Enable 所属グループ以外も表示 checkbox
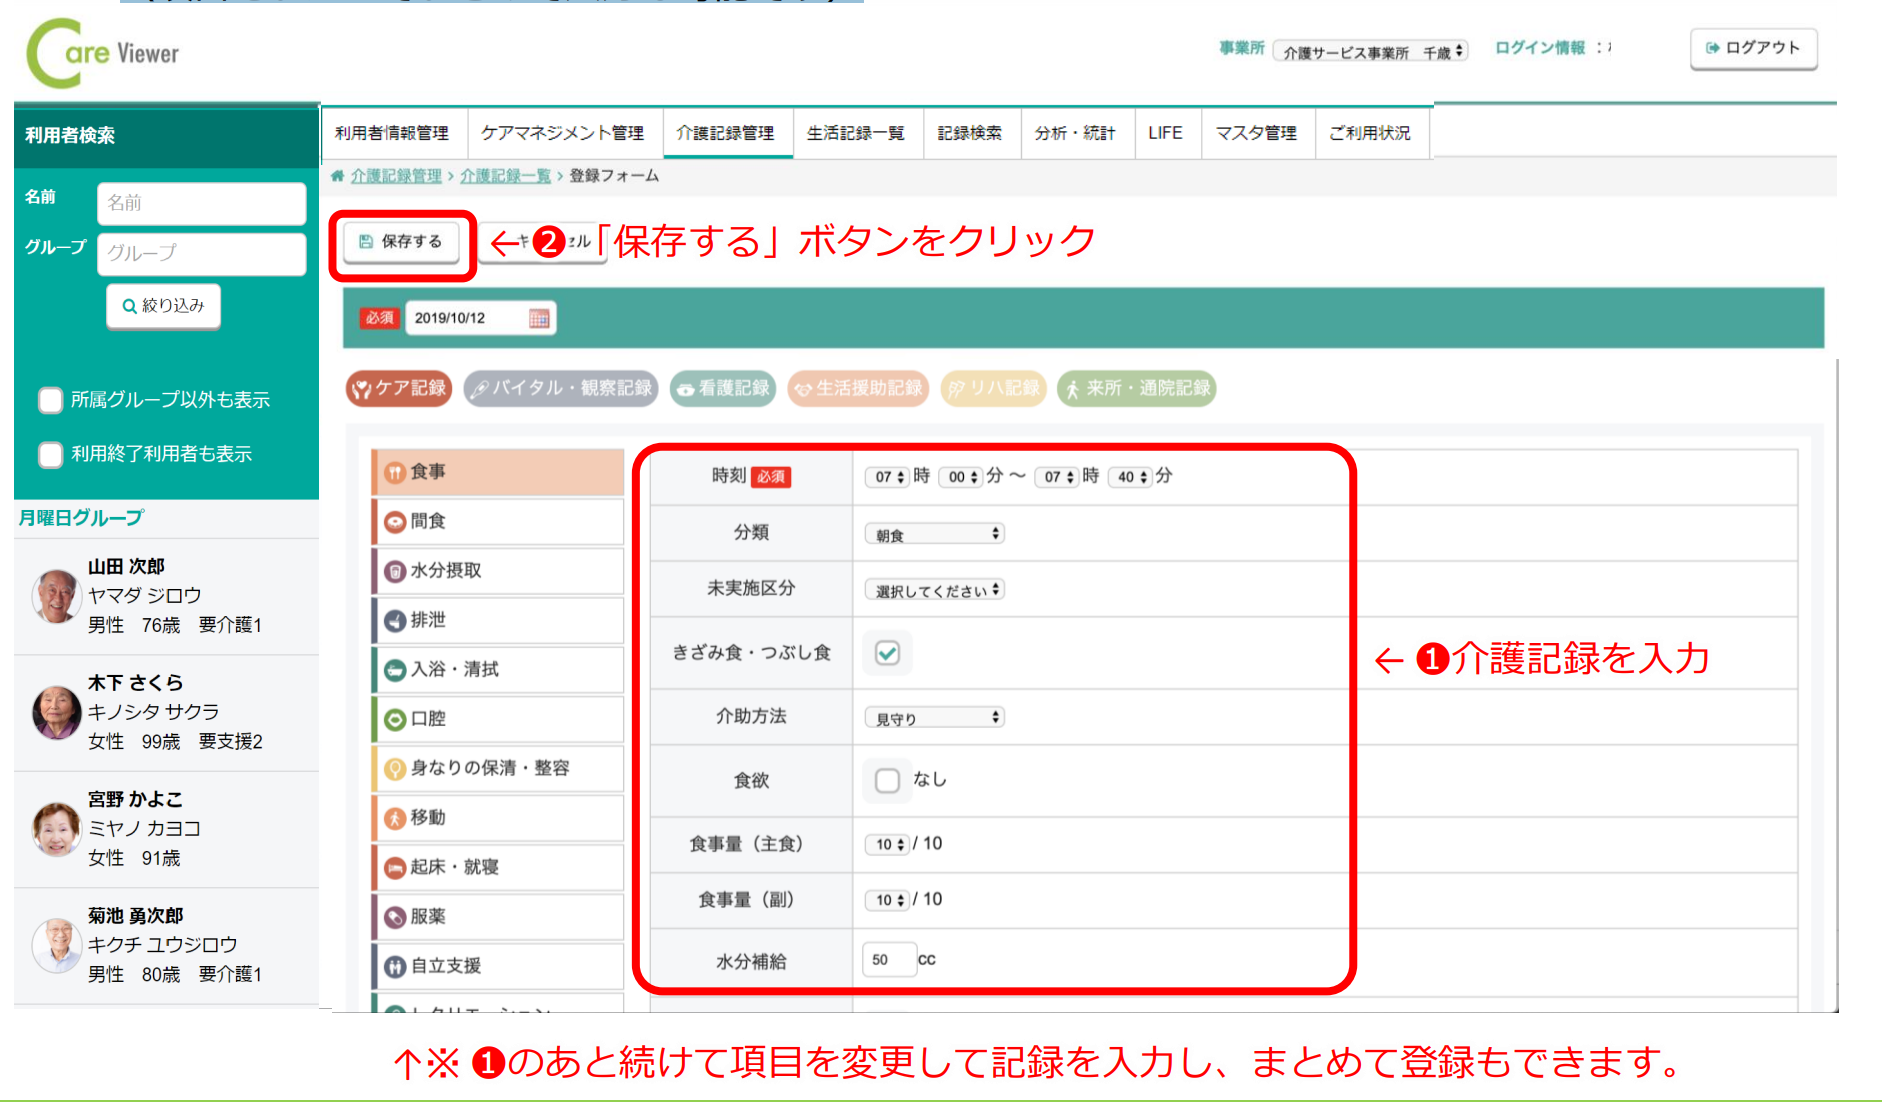This screenshot has width=1882, height=1102. point(50,400)
